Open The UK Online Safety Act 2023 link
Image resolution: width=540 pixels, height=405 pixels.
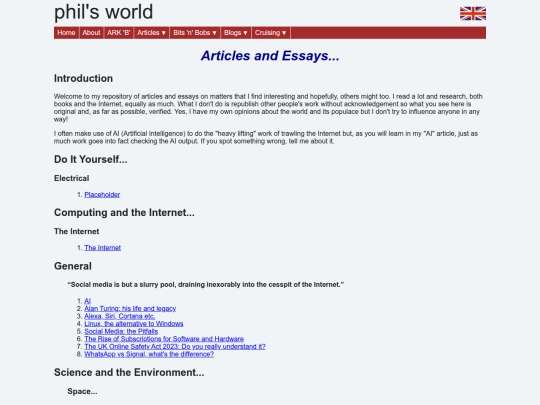(175, 346)
